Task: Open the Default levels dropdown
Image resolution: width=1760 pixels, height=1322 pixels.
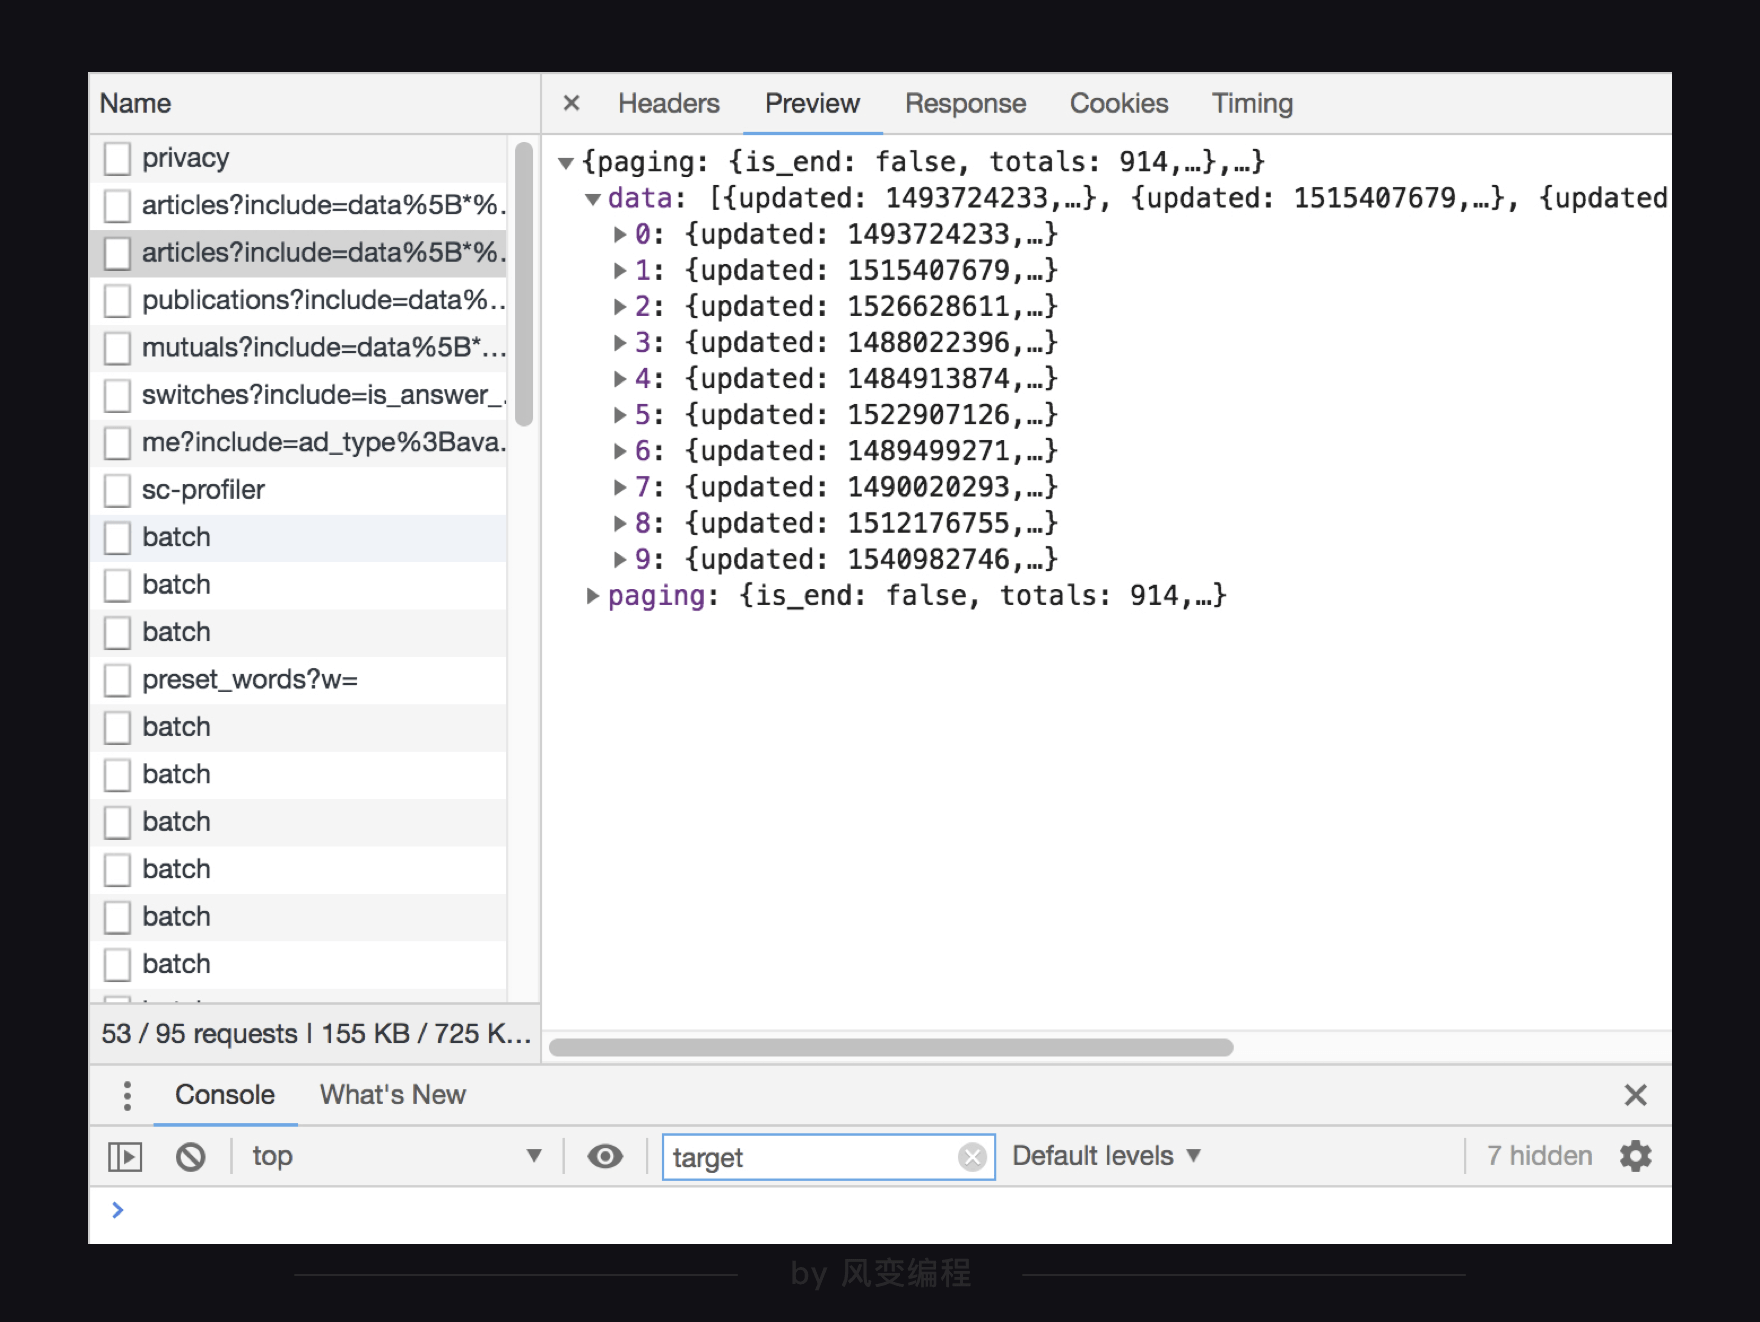Action: click(1106, 1156)
